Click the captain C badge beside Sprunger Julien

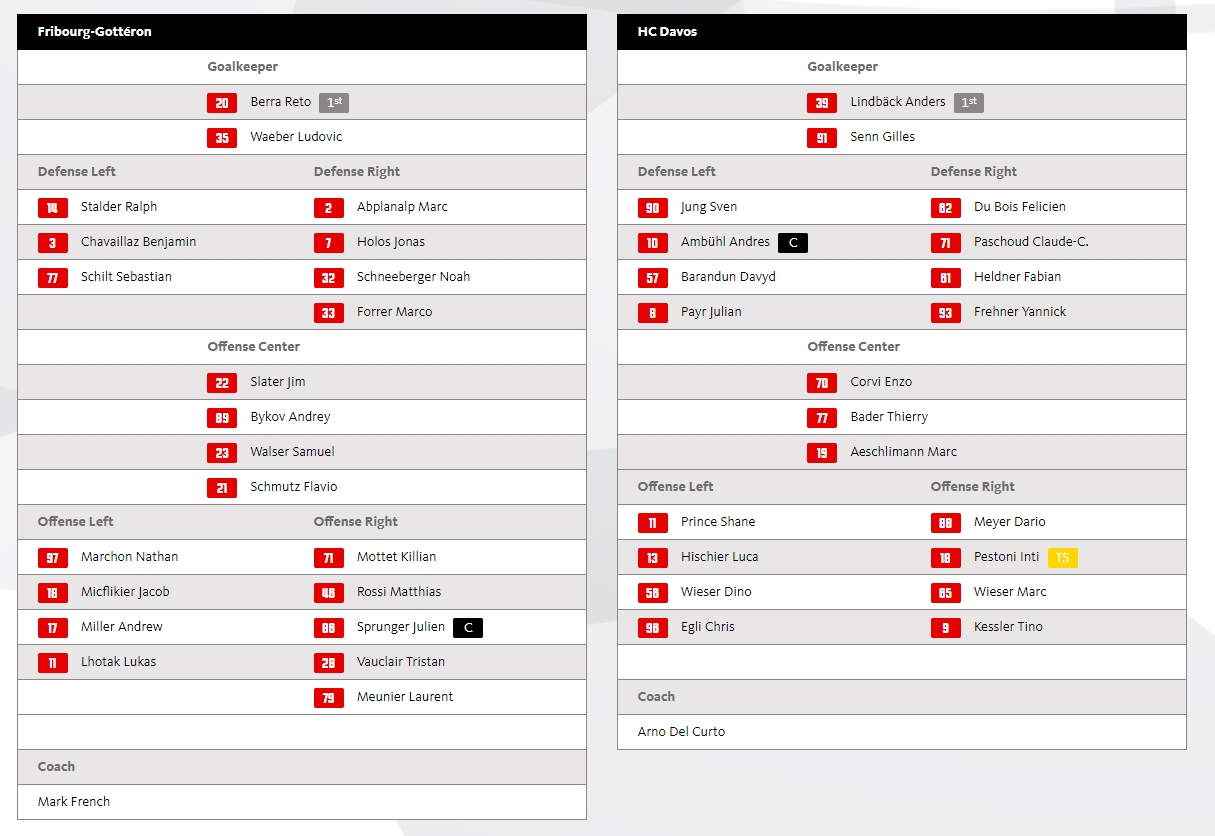467,627
